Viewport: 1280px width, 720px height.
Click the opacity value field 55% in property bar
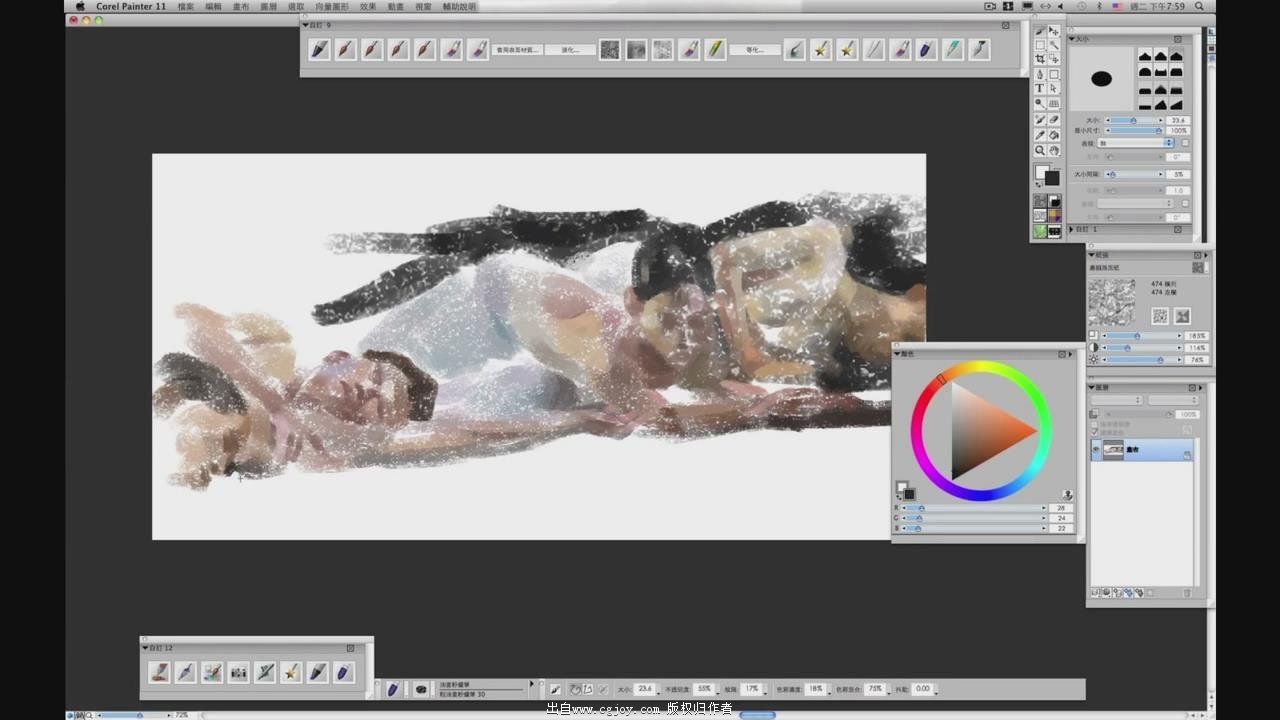coord(702,689)
